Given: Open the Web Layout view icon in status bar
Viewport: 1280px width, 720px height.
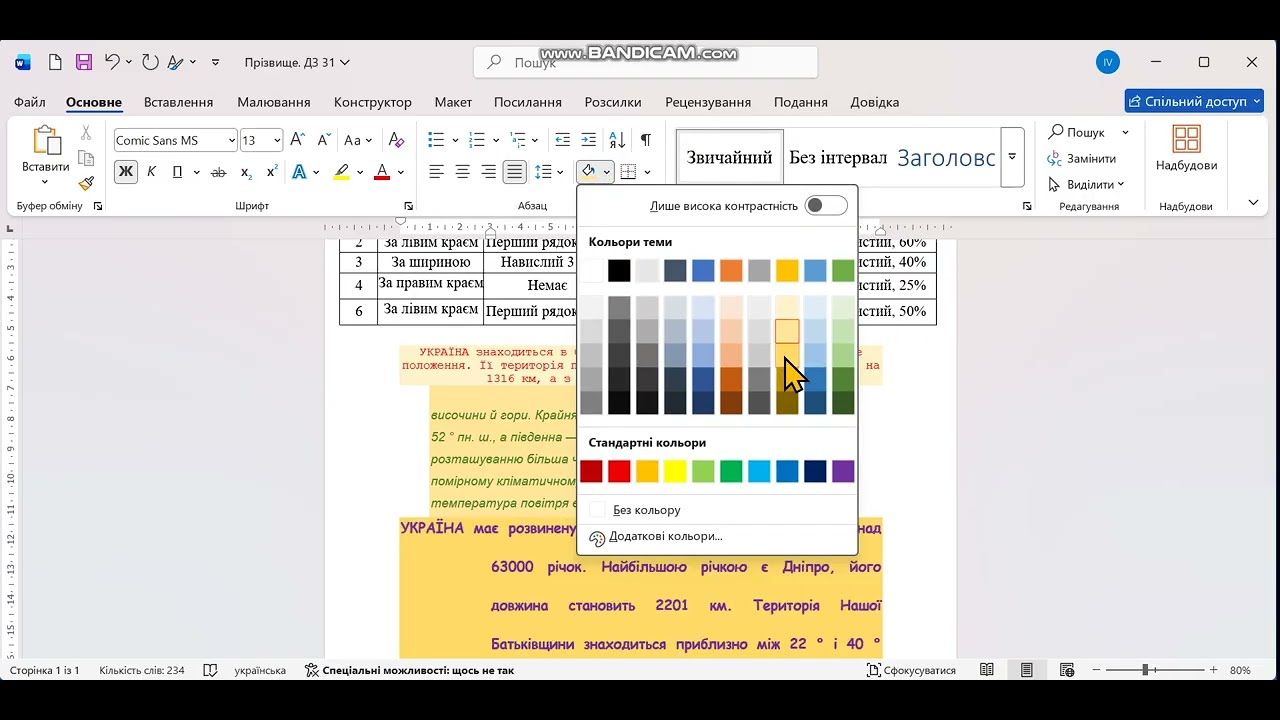Looking at the screenshot, I should (x=1067, y=670).
